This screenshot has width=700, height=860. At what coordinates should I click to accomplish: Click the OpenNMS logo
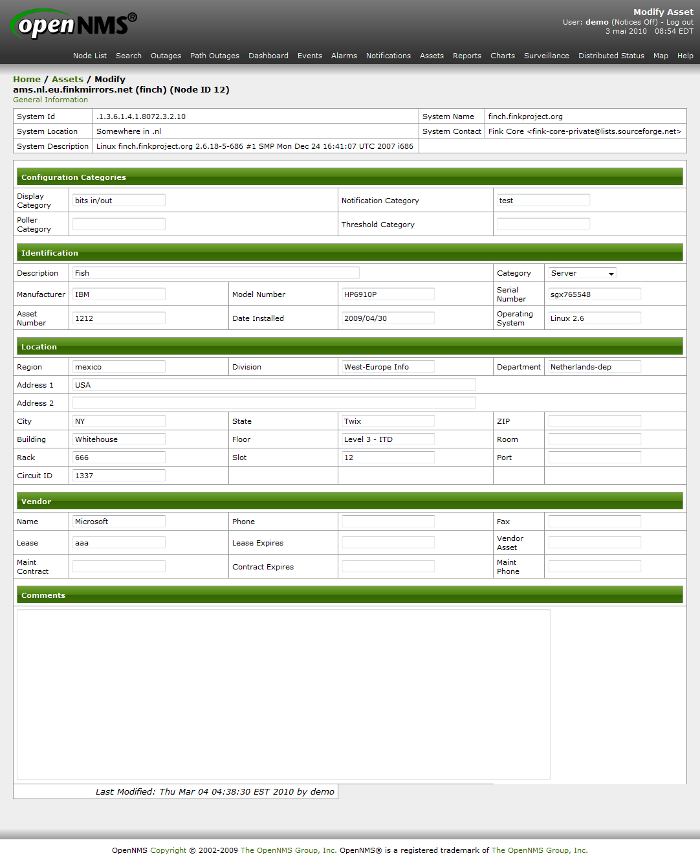click(x=75, y=27)
